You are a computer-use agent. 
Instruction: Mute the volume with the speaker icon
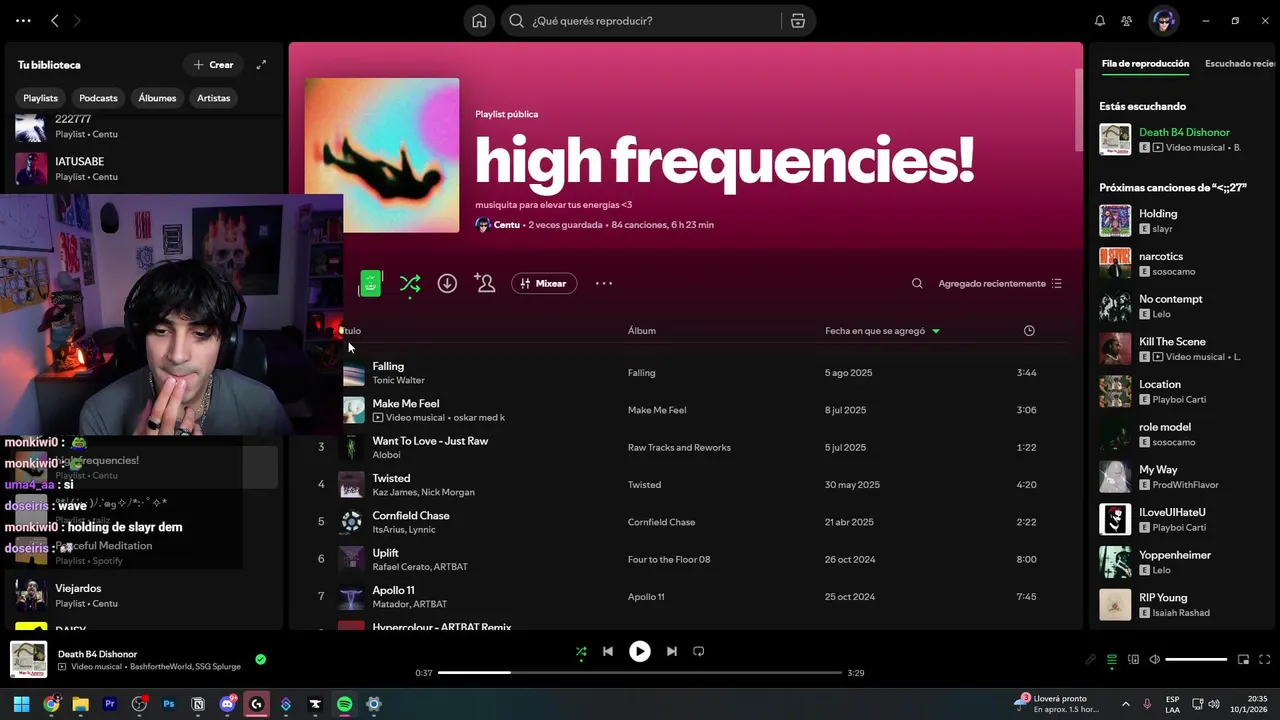tap(1155, 659)
